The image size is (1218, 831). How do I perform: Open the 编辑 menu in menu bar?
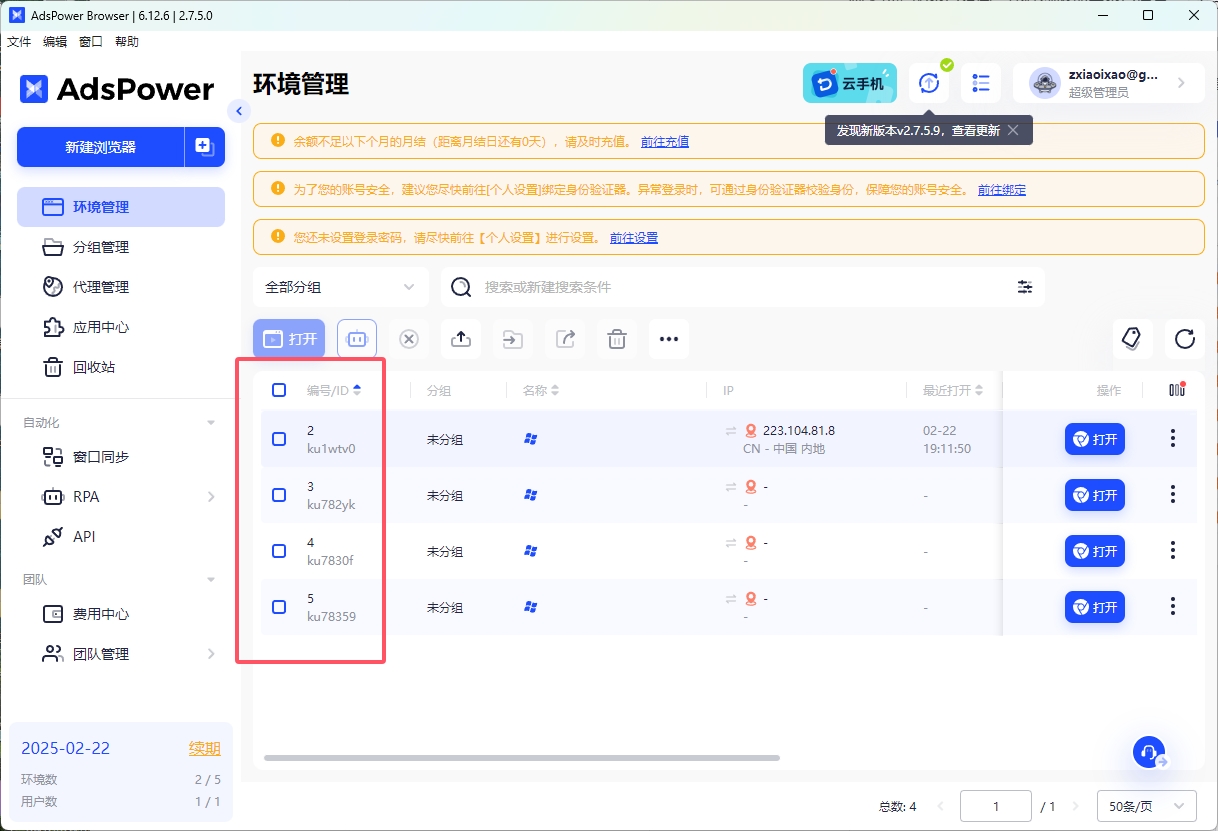point(55,42)
